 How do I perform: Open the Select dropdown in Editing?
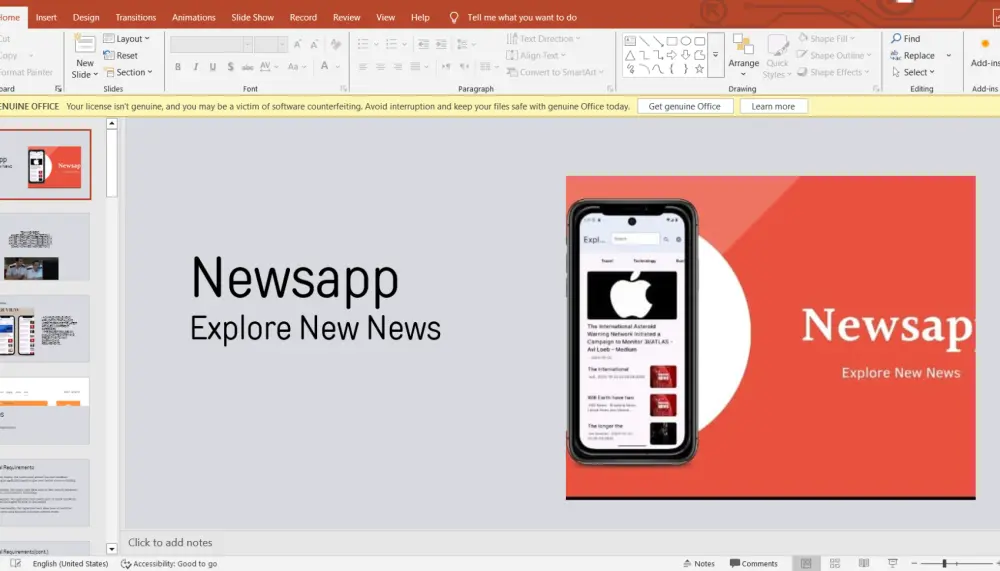913,72
